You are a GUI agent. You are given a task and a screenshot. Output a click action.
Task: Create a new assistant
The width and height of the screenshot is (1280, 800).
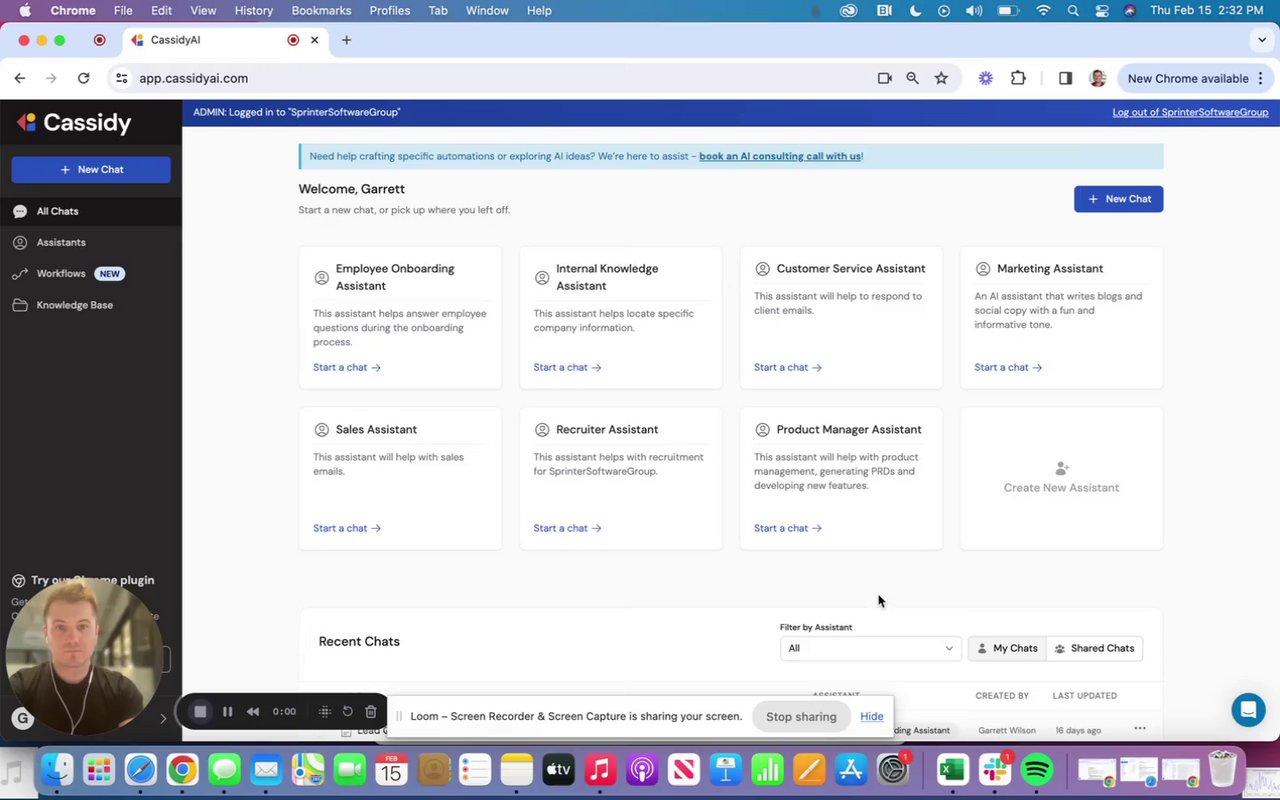[x=1061, y=478]
